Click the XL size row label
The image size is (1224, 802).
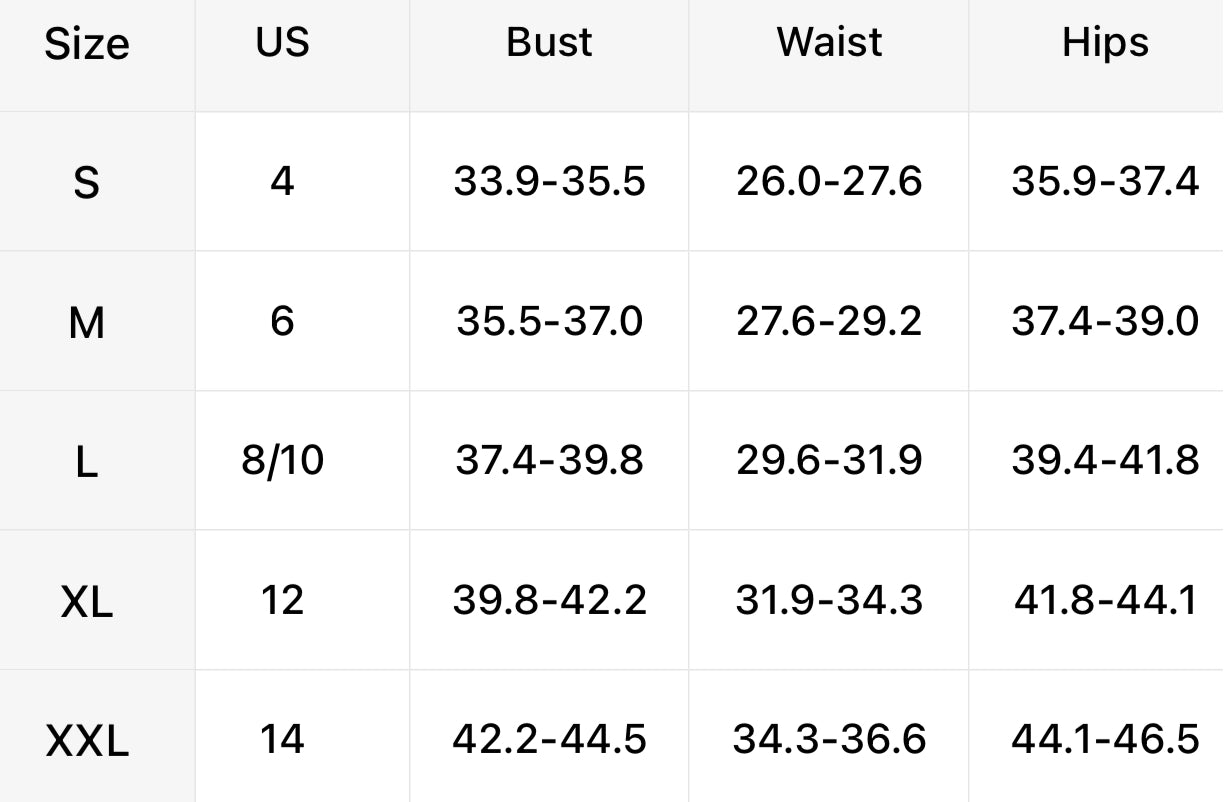coord(87,602)
